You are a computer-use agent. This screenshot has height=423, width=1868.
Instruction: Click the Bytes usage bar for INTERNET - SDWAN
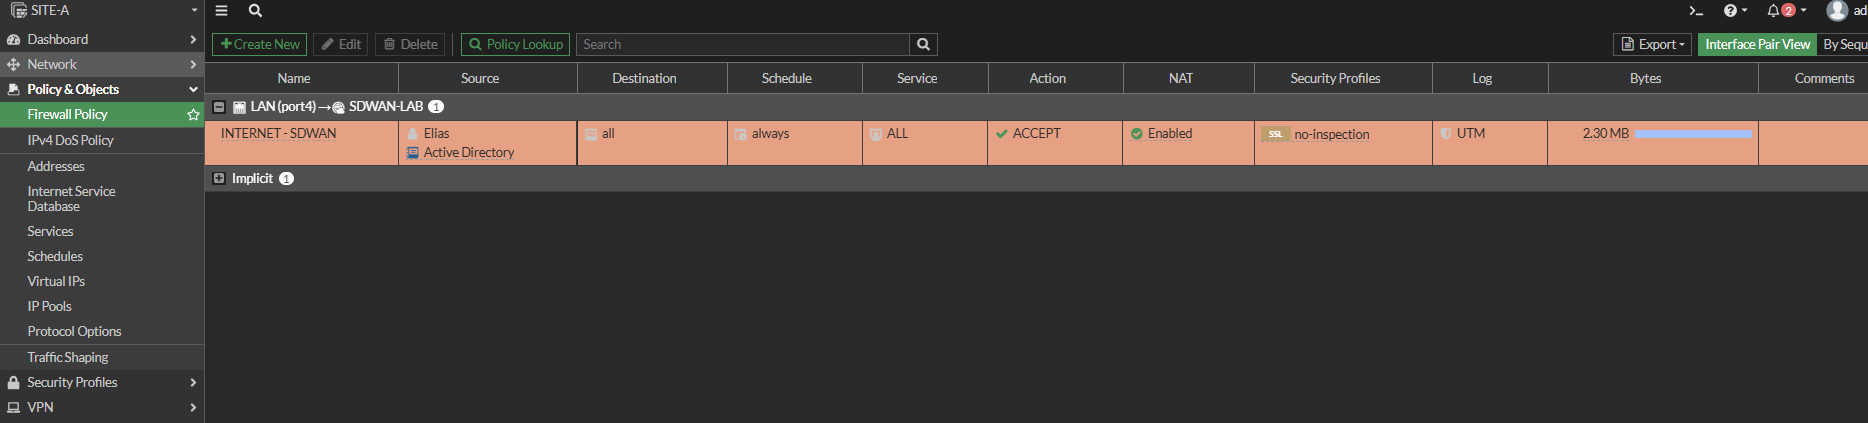point(1693,134)
